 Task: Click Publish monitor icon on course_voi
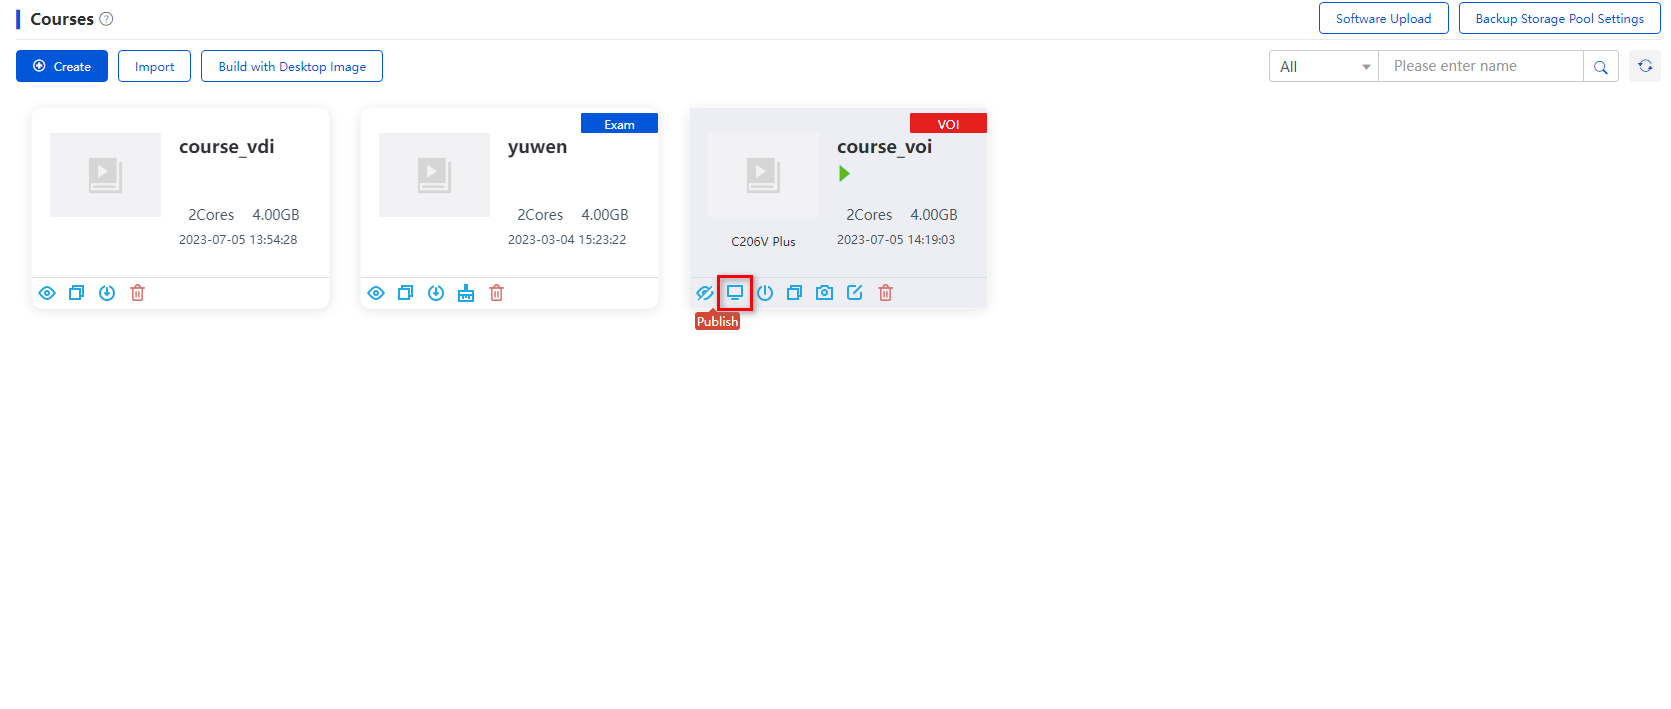point(735,293)
